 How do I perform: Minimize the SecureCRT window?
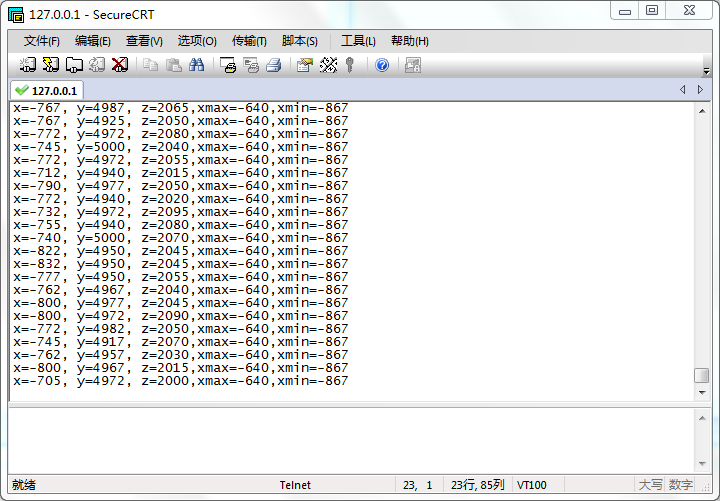coord(625,11)
